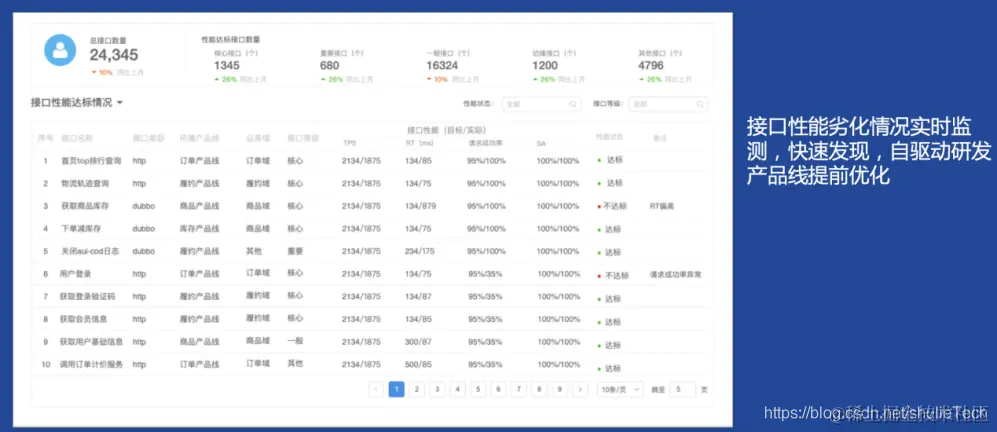Image resolution: width=997 pixels, height=432 pixels.
Task: Go to page 5 in pagination
Action: click(478, 389)
